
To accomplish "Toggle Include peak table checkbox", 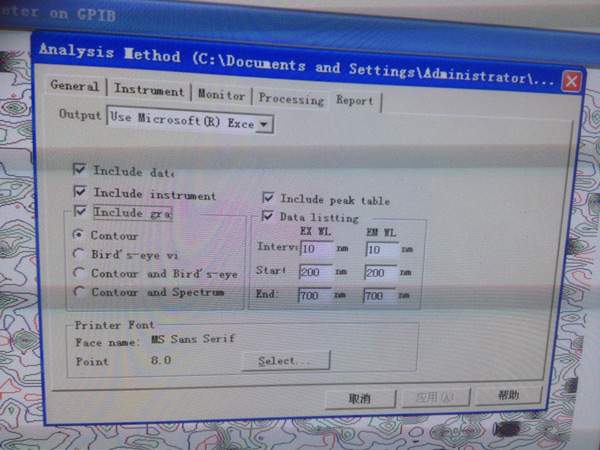I will click(268, 197).
